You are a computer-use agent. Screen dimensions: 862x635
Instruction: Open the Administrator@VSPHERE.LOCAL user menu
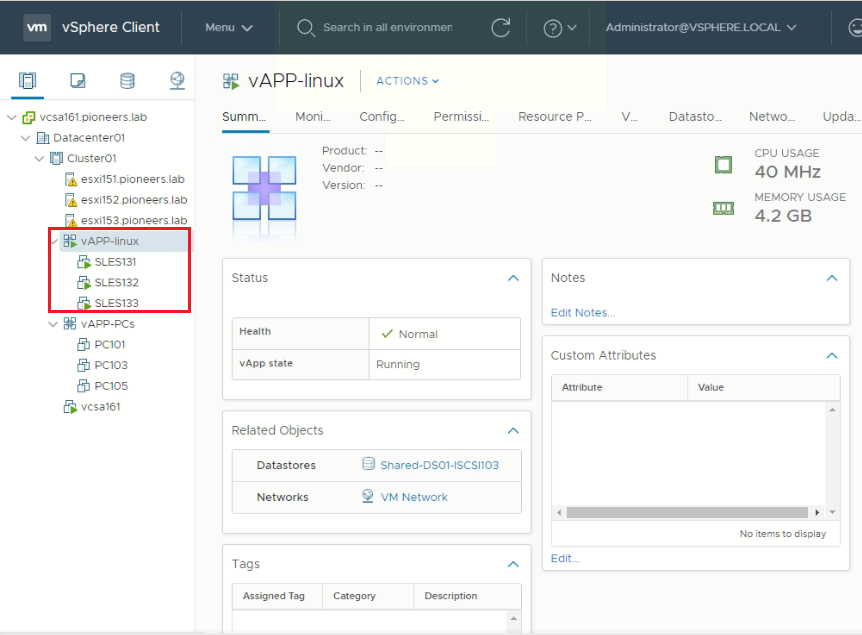pyautogui.click(x=701, y=27)
